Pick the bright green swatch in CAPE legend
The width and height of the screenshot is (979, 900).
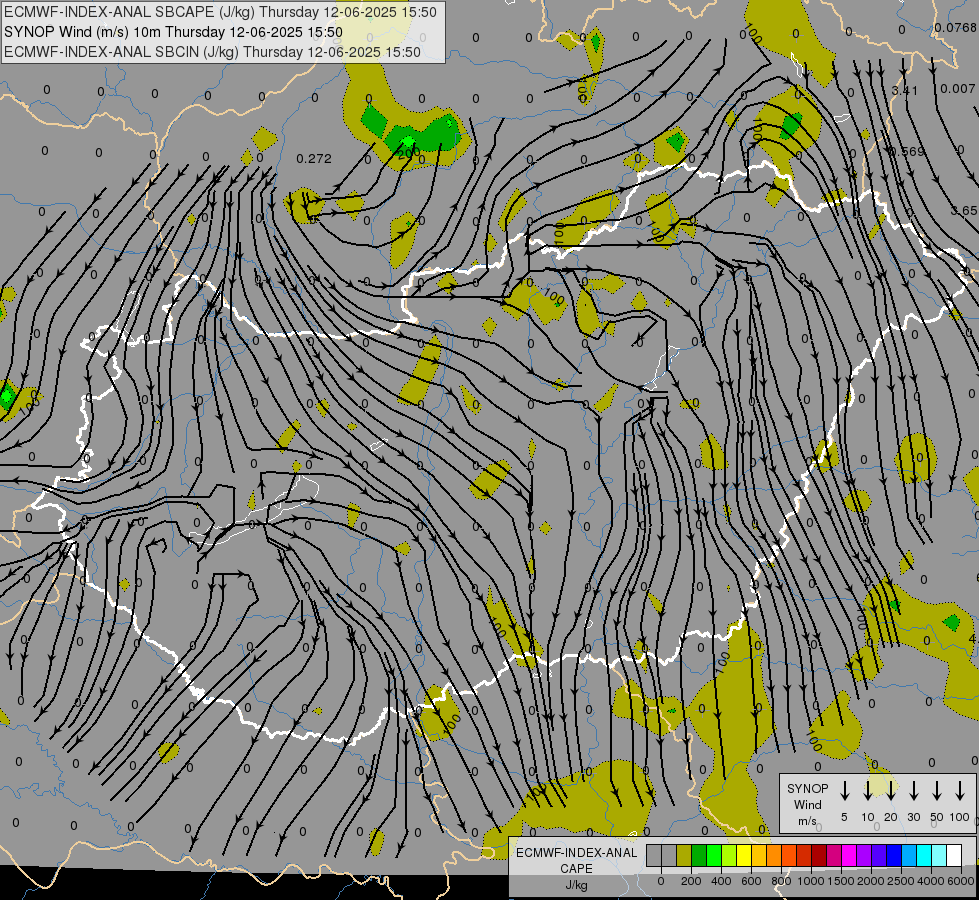coord(714,855)
